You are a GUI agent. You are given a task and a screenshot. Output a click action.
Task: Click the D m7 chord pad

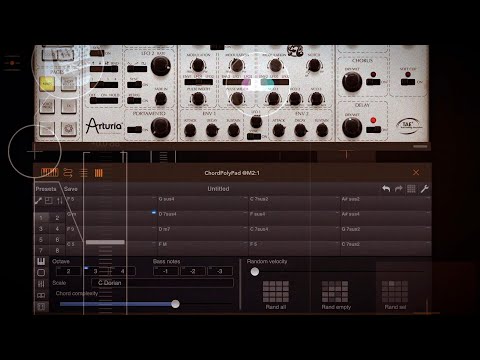[202, 233]
